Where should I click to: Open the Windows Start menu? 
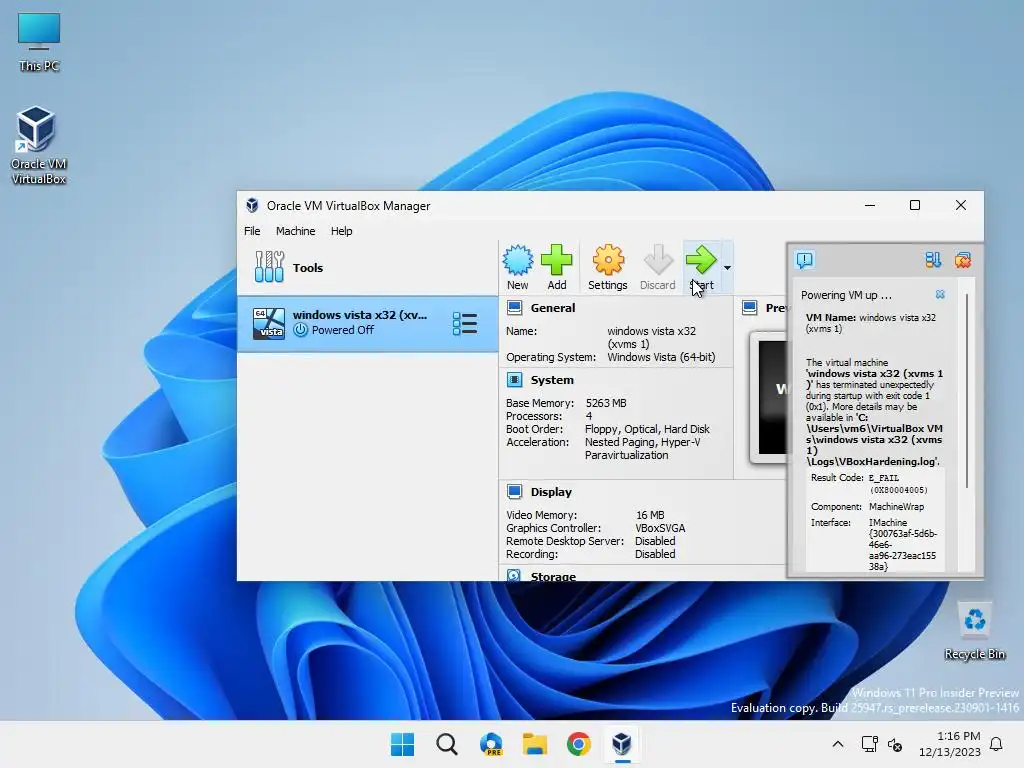click(402, 744)
